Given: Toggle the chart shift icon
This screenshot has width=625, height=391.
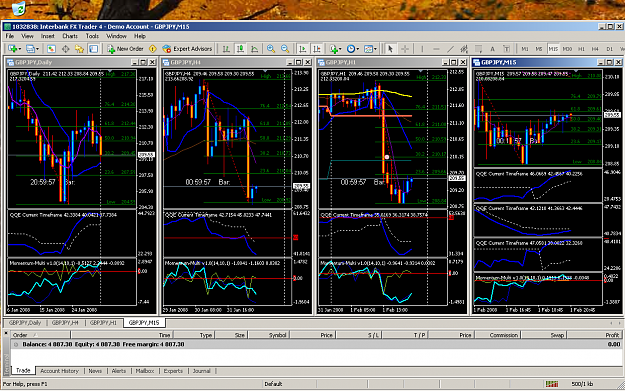Looking at the screenshot, I should pyautogui.click(x=317, y=49).
